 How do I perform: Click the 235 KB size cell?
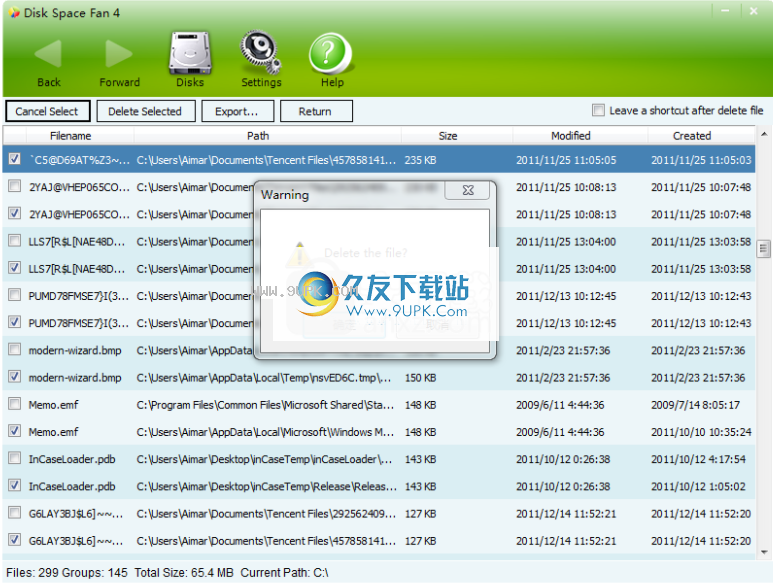421,160
